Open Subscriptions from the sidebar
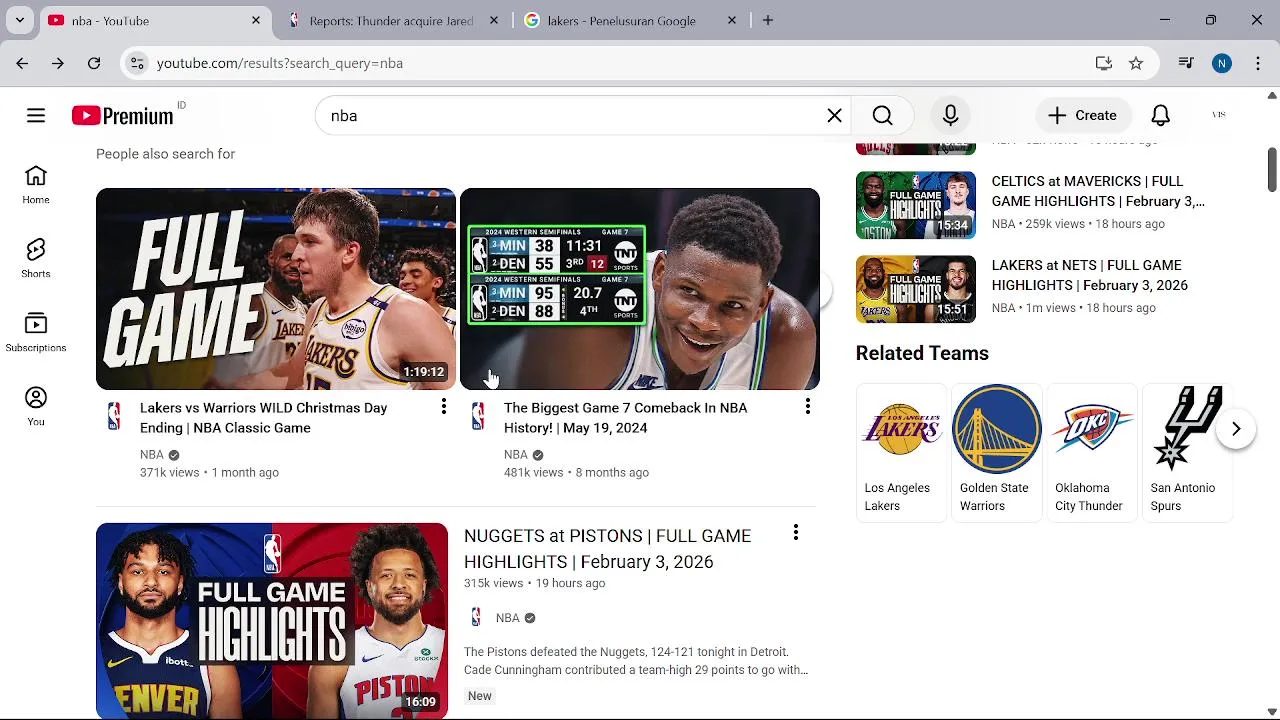The width and height of the screenshot is (1280, 720). (x=36, y=333)
